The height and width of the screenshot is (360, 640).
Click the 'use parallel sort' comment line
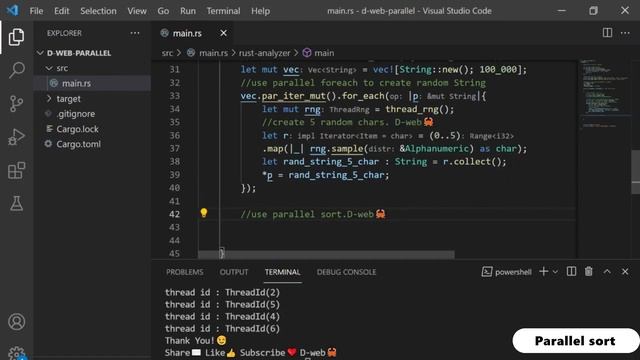(x=313, y=214)
